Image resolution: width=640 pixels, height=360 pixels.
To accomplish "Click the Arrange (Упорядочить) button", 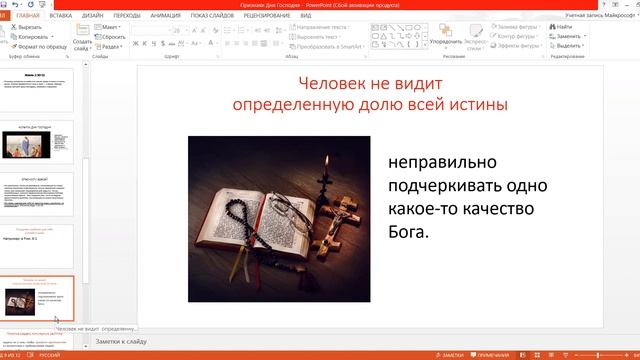I will pyautogui.click(x=446, y=36).
